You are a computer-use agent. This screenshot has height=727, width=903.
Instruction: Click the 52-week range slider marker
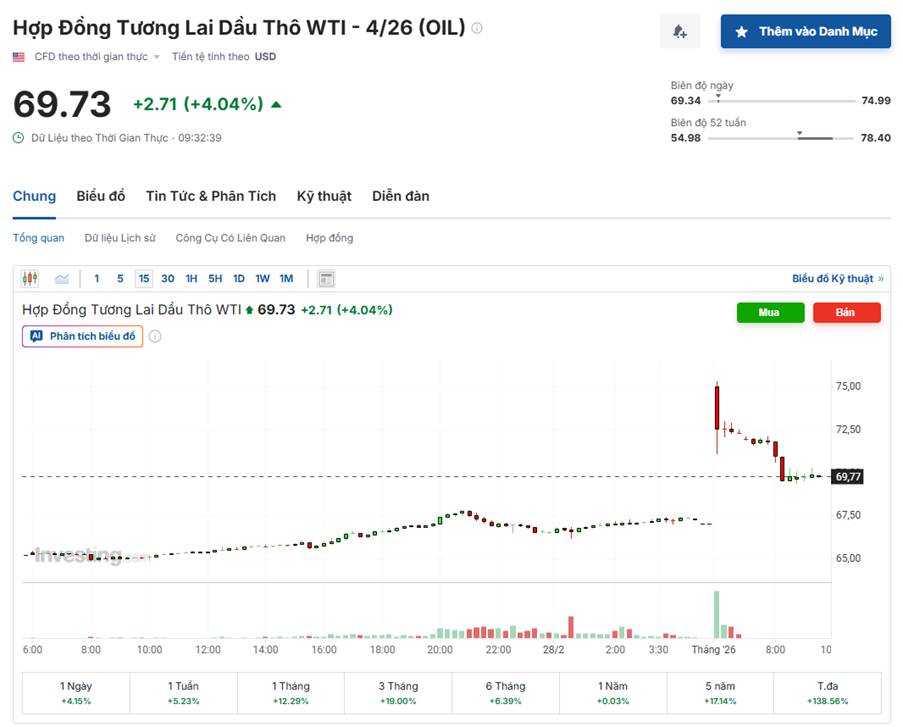click(x=799, y=133)
